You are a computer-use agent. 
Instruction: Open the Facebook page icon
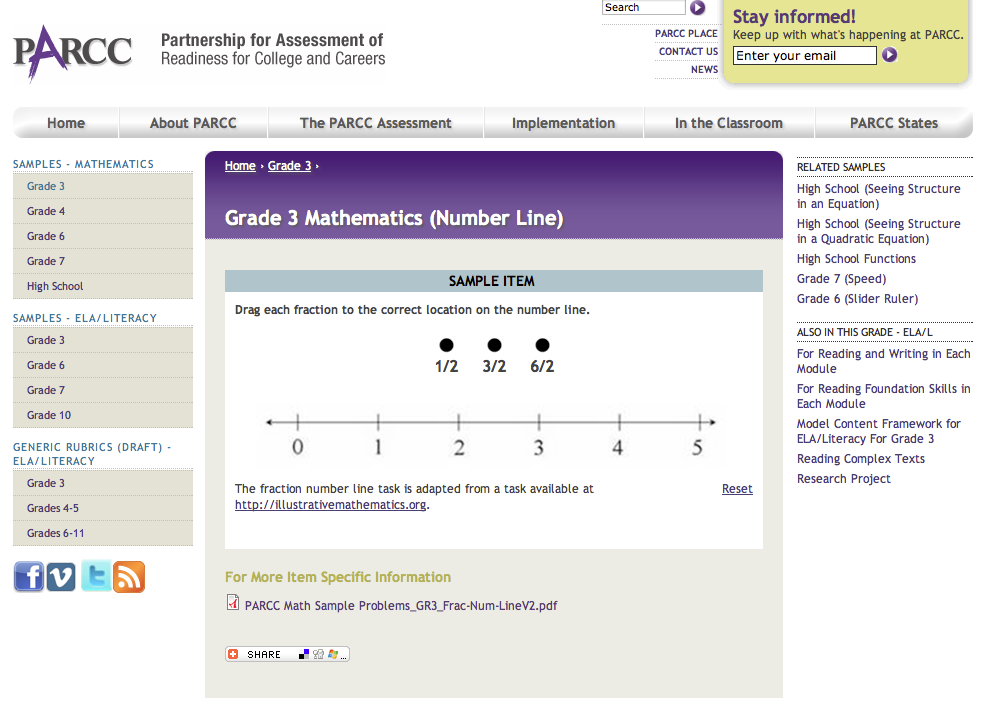pyautogui.click(x=29, y=576)
